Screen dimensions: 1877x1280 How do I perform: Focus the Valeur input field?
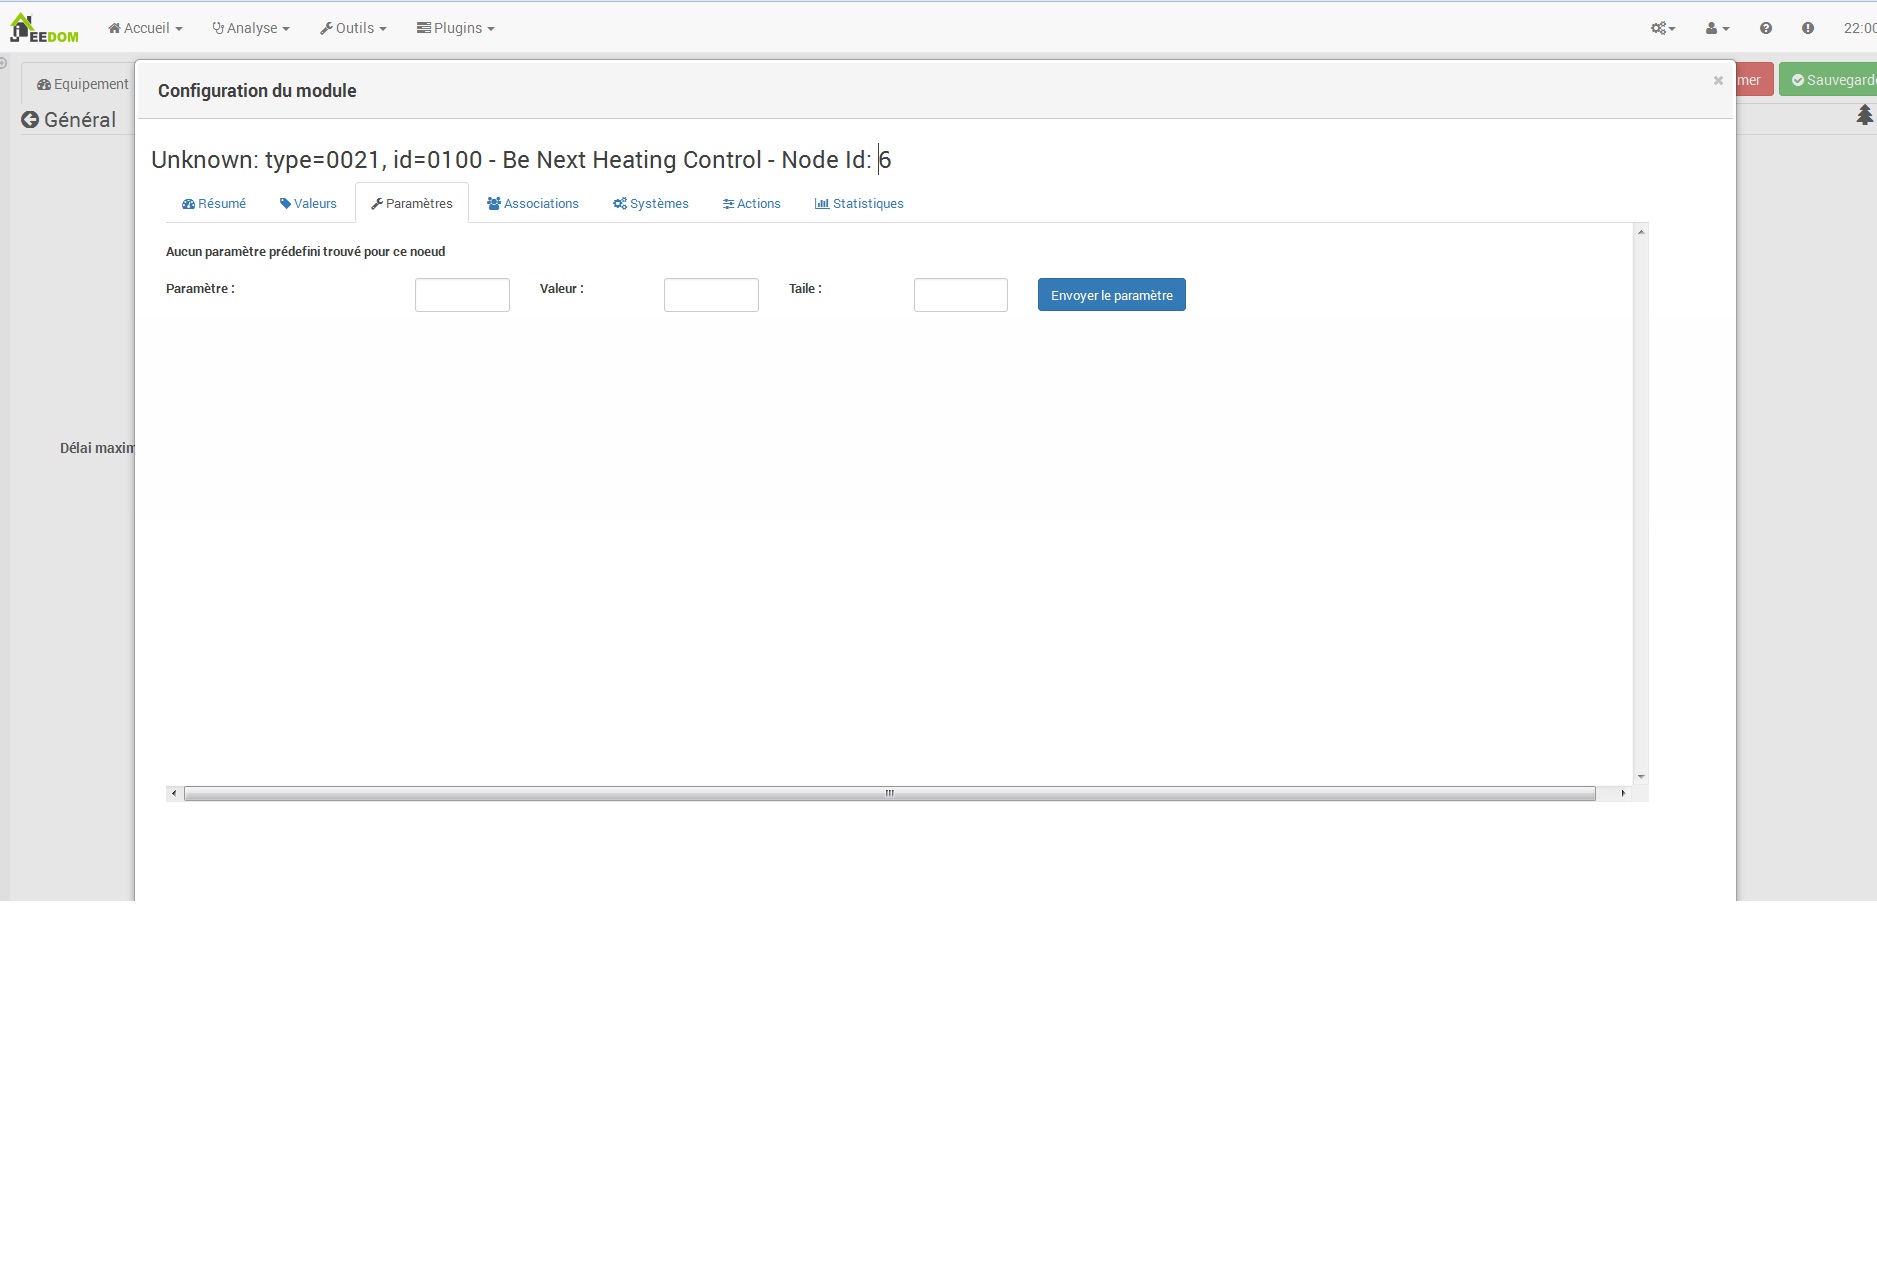tap(711, 295)
